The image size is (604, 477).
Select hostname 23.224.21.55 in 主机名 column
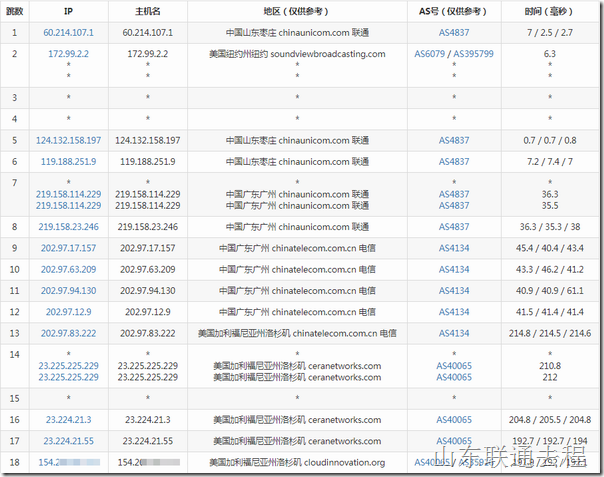148,441
